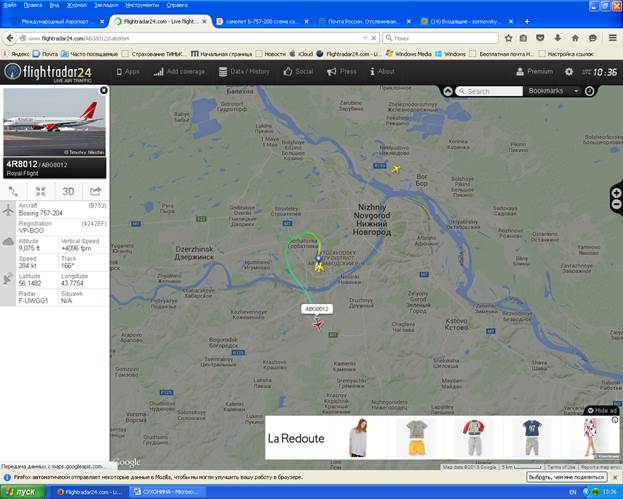Switch to Microsoft Word taskbar window

coord(167,492)
